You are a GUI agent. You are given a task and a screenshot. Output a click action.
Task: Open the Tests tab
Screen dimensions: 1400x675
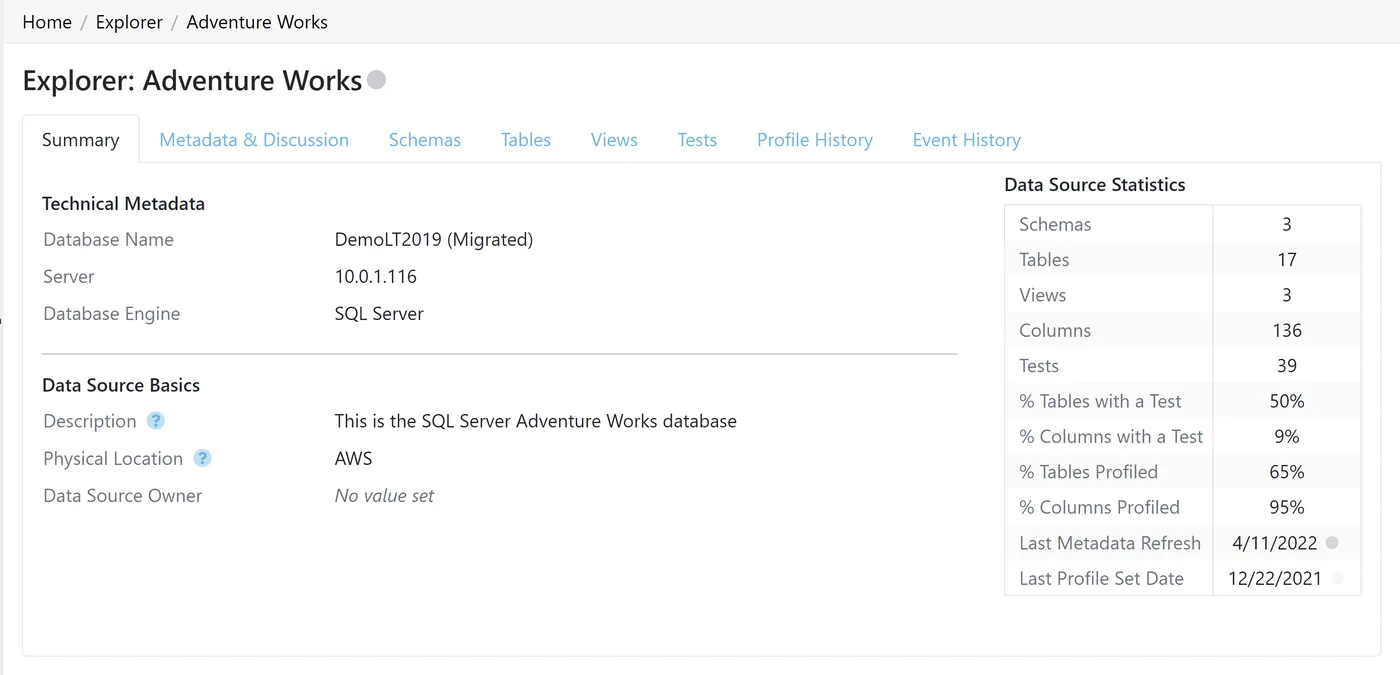697,140
